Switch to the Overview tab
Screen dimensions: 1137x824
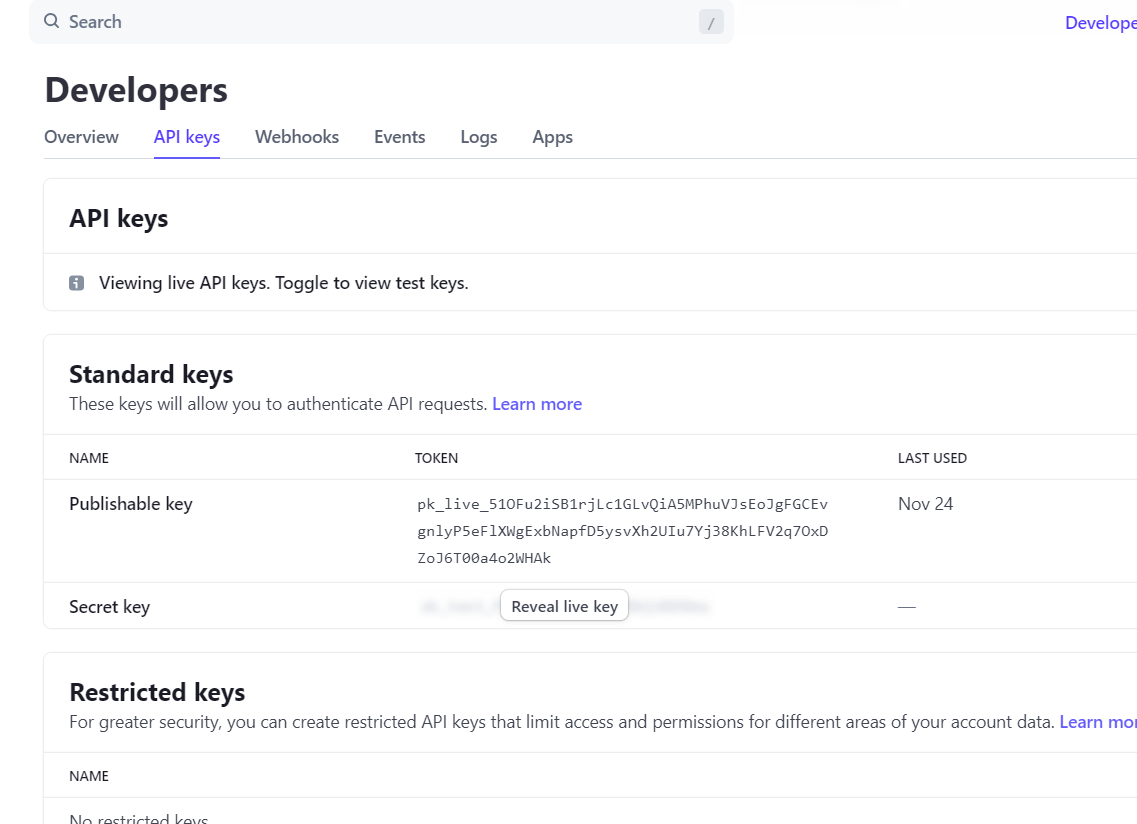point(81,137)
